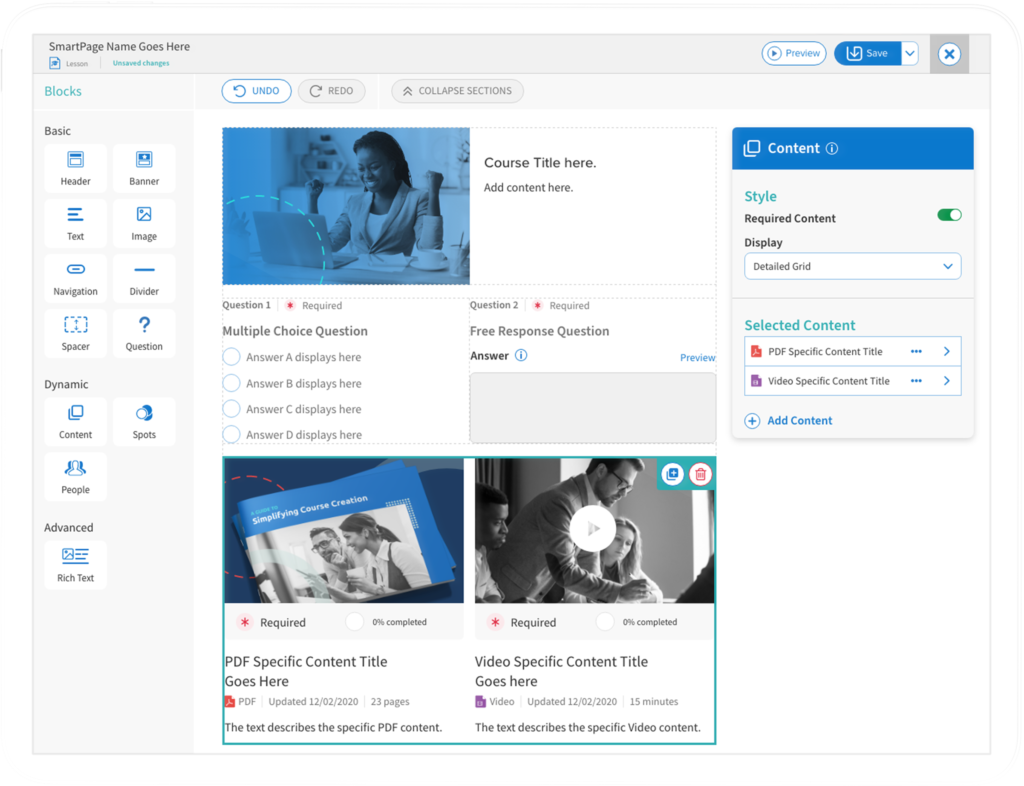Click 'Add content here.' text
Screen dimensions: 1024x786
point(528,187)
